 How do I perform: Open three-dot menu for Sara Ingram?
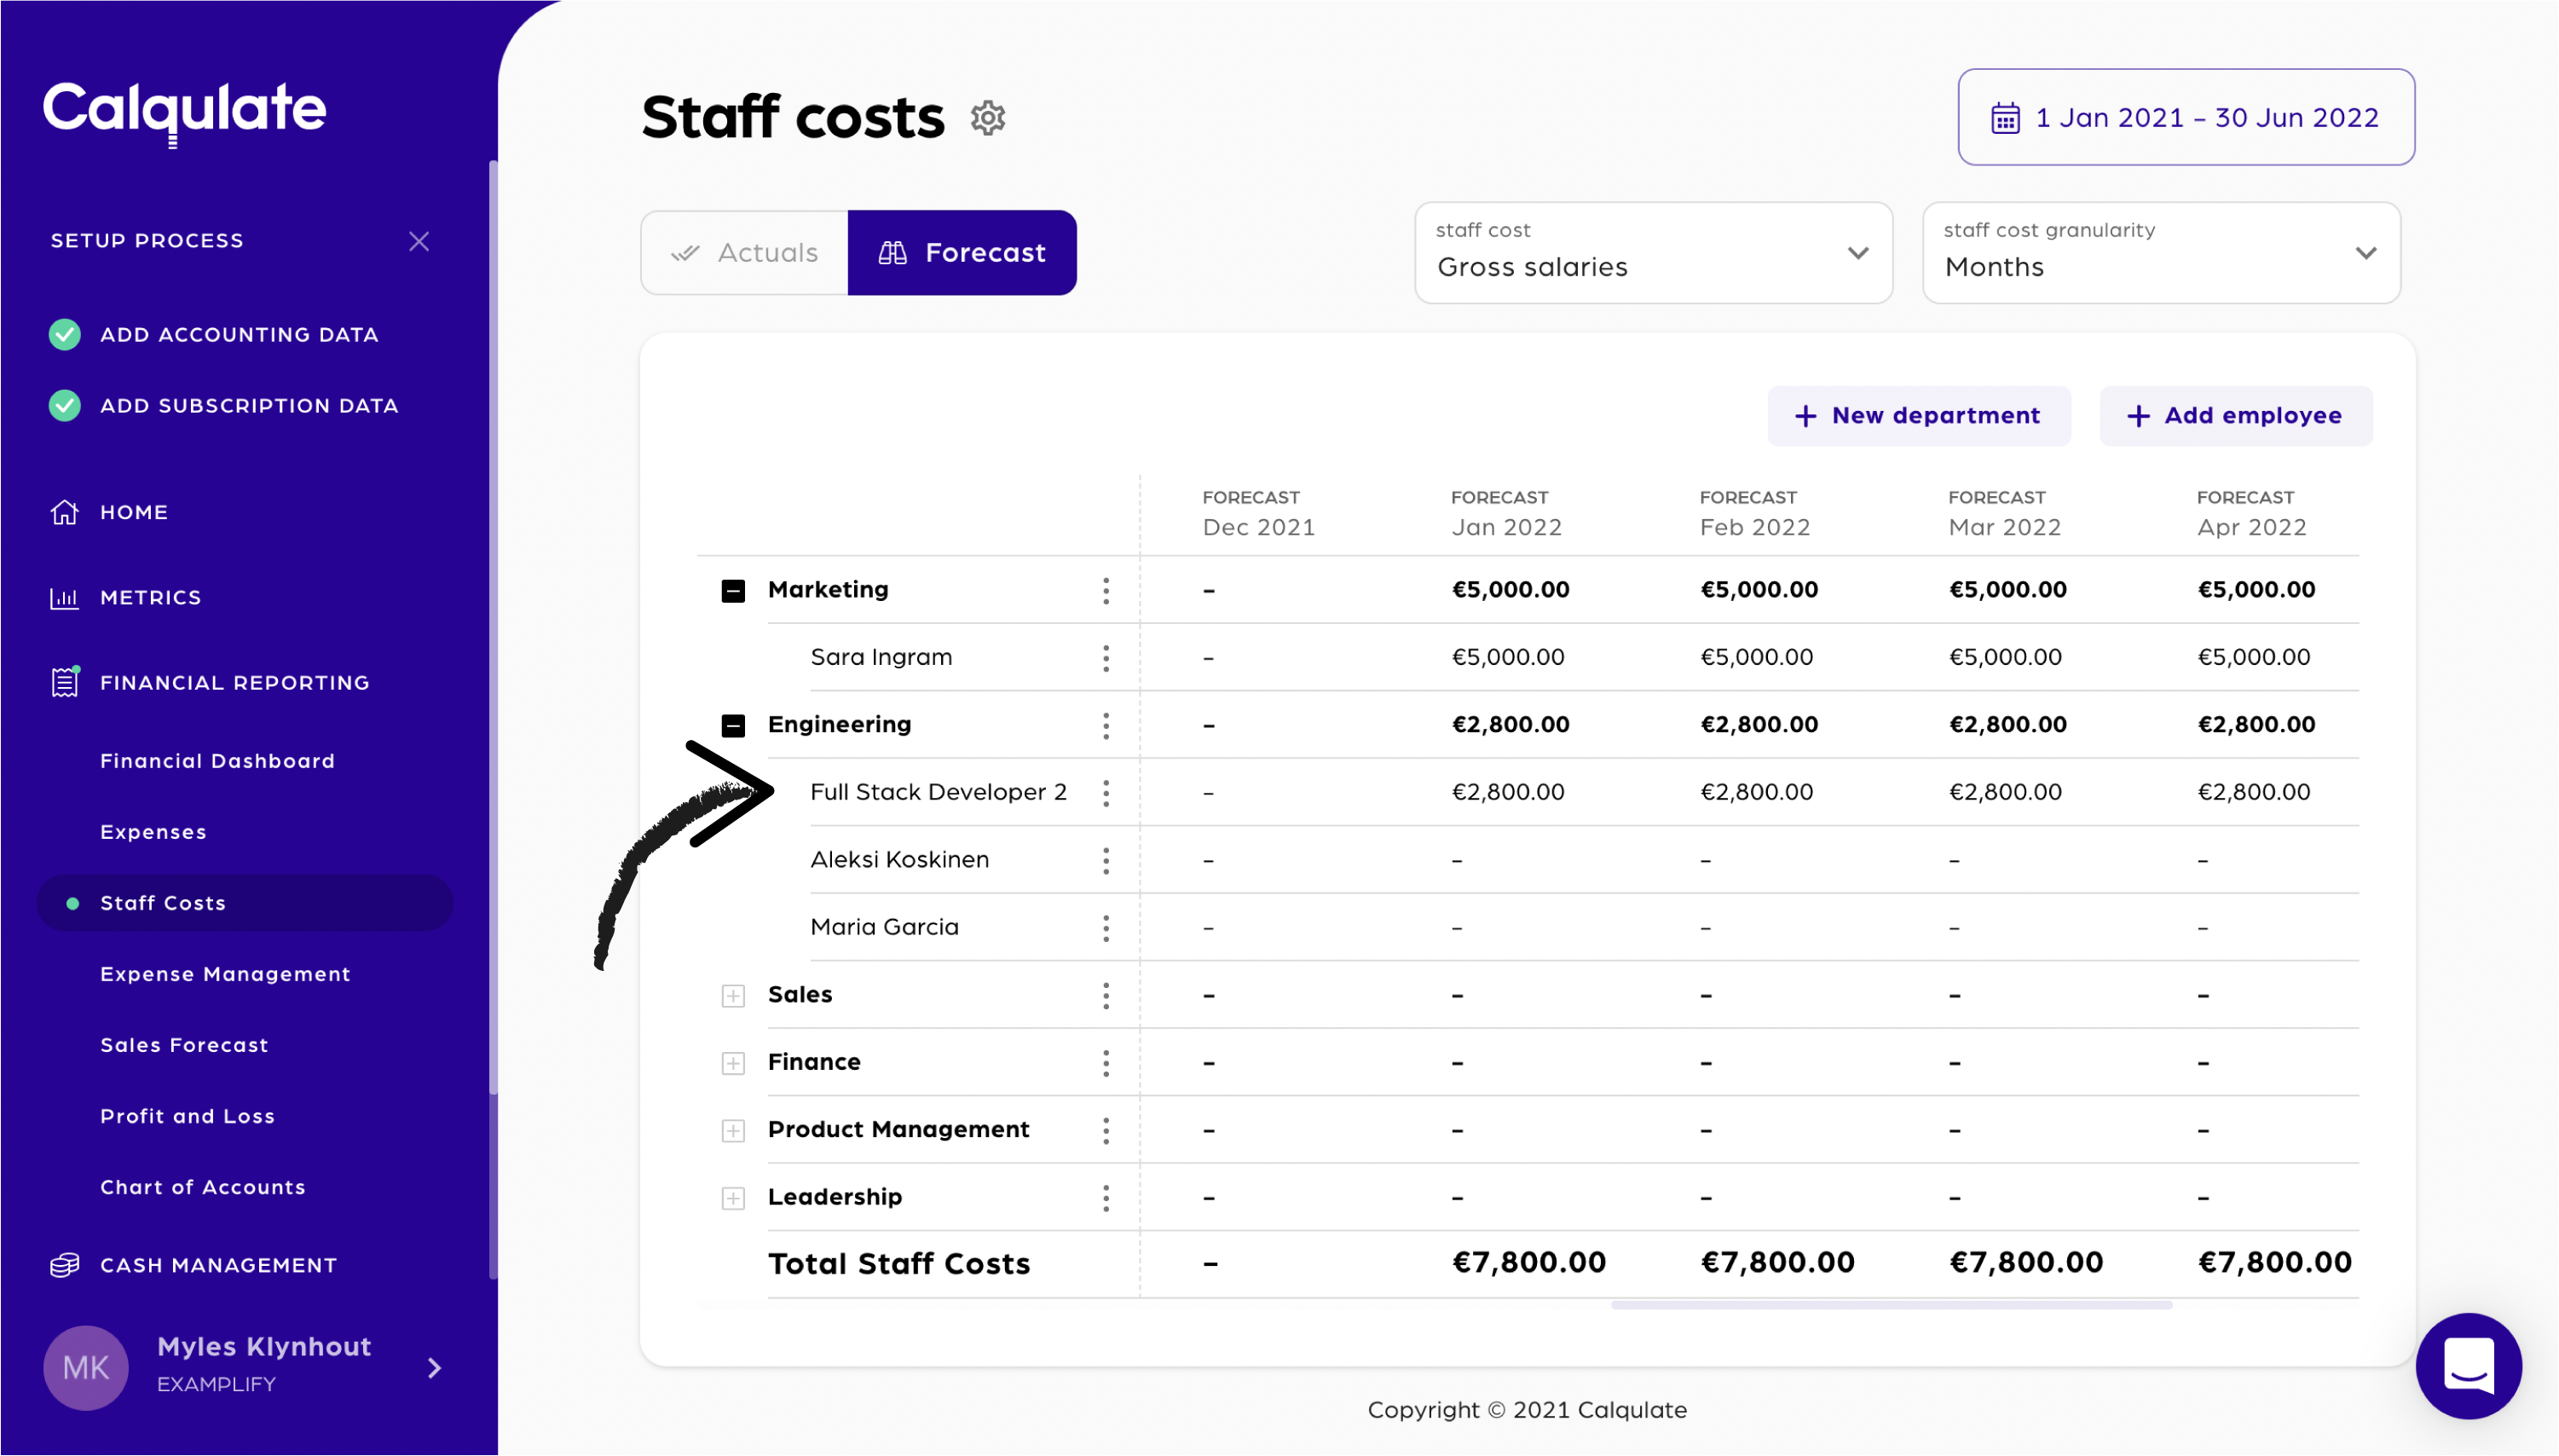pos(1106,658)
